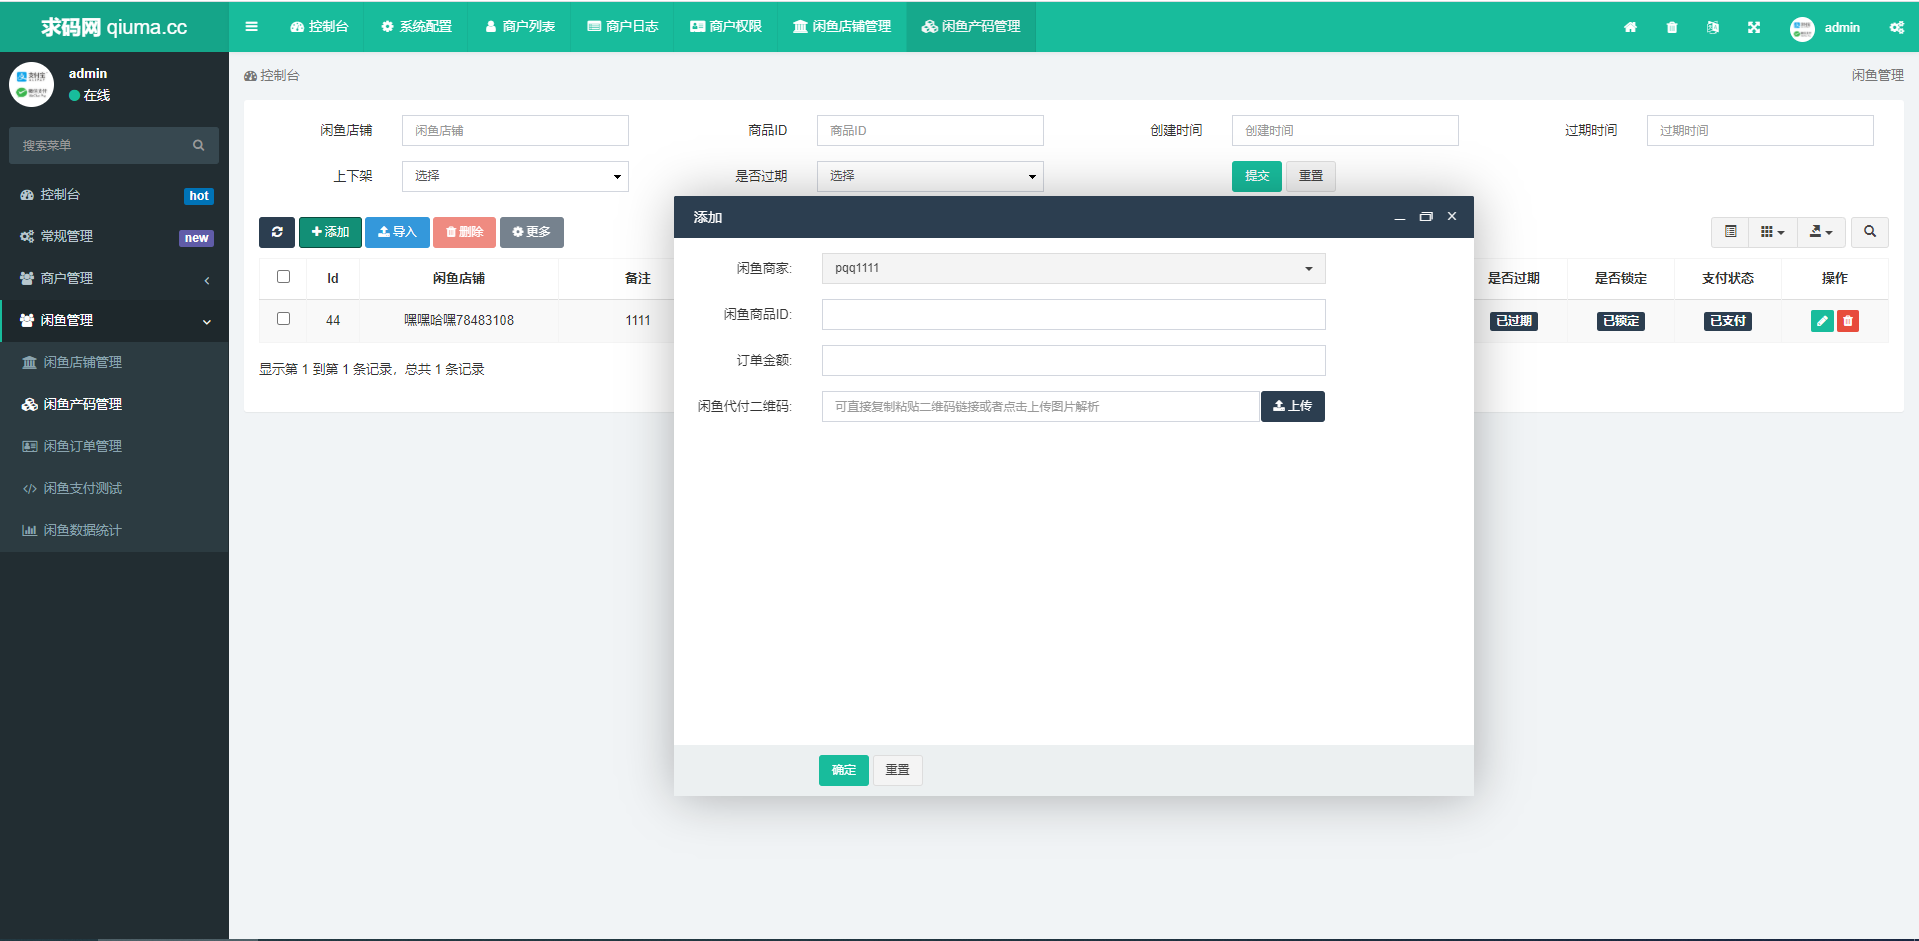1919x941 pixels.
Task: Focus the 商品ID filter field
Action: [930, 130]
